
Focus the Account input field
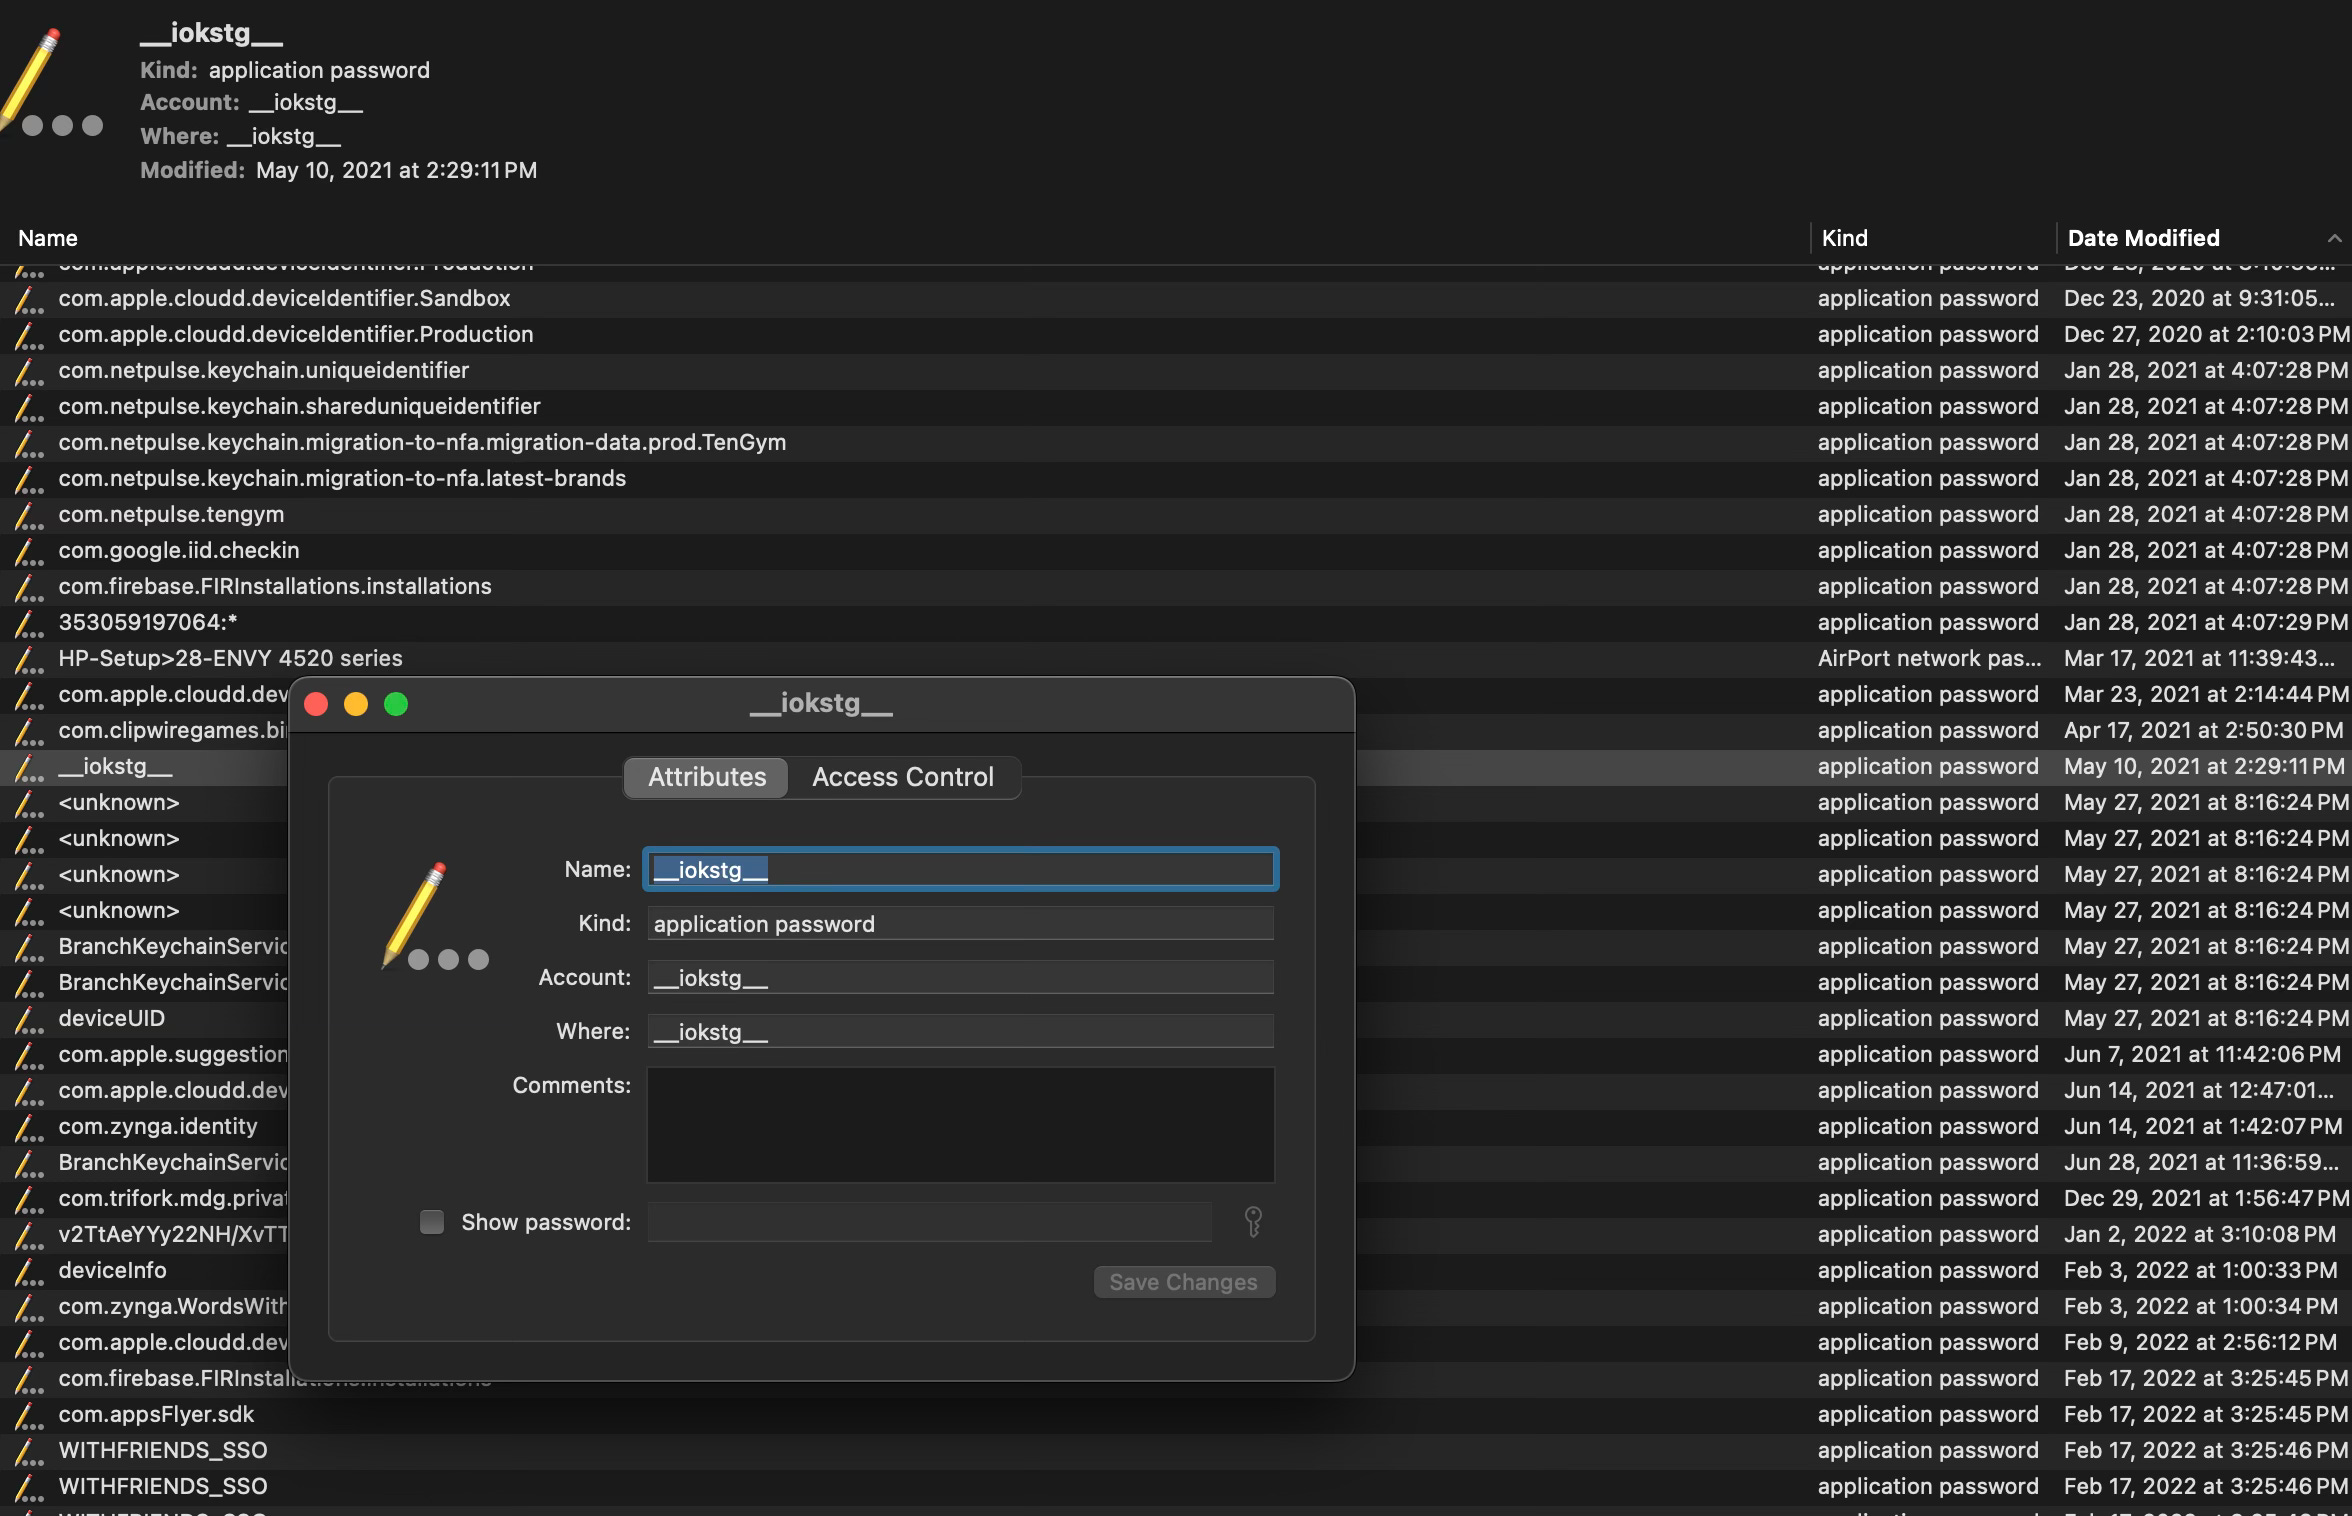tap(960, 977)
